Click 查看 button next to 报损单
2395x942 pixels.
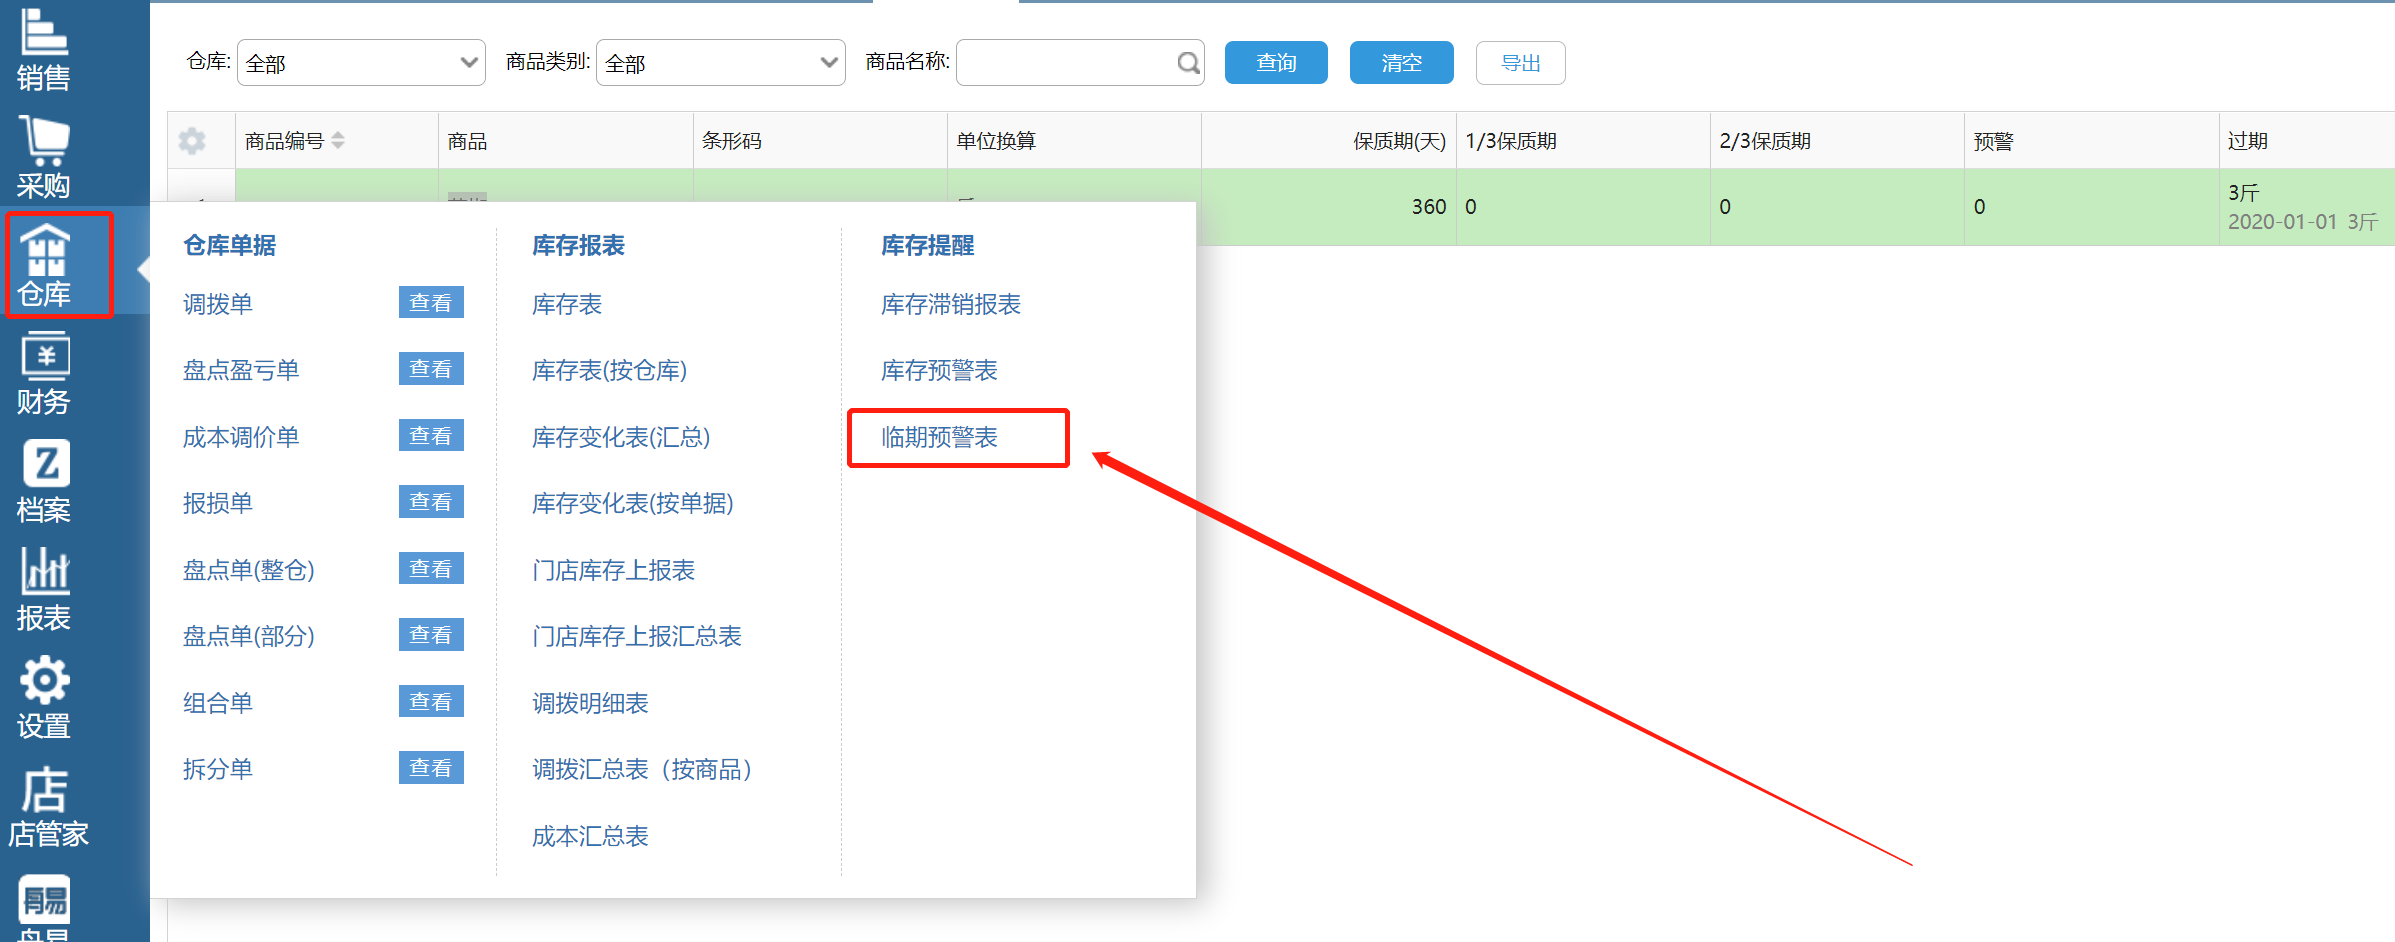click(x=431, y=502)
